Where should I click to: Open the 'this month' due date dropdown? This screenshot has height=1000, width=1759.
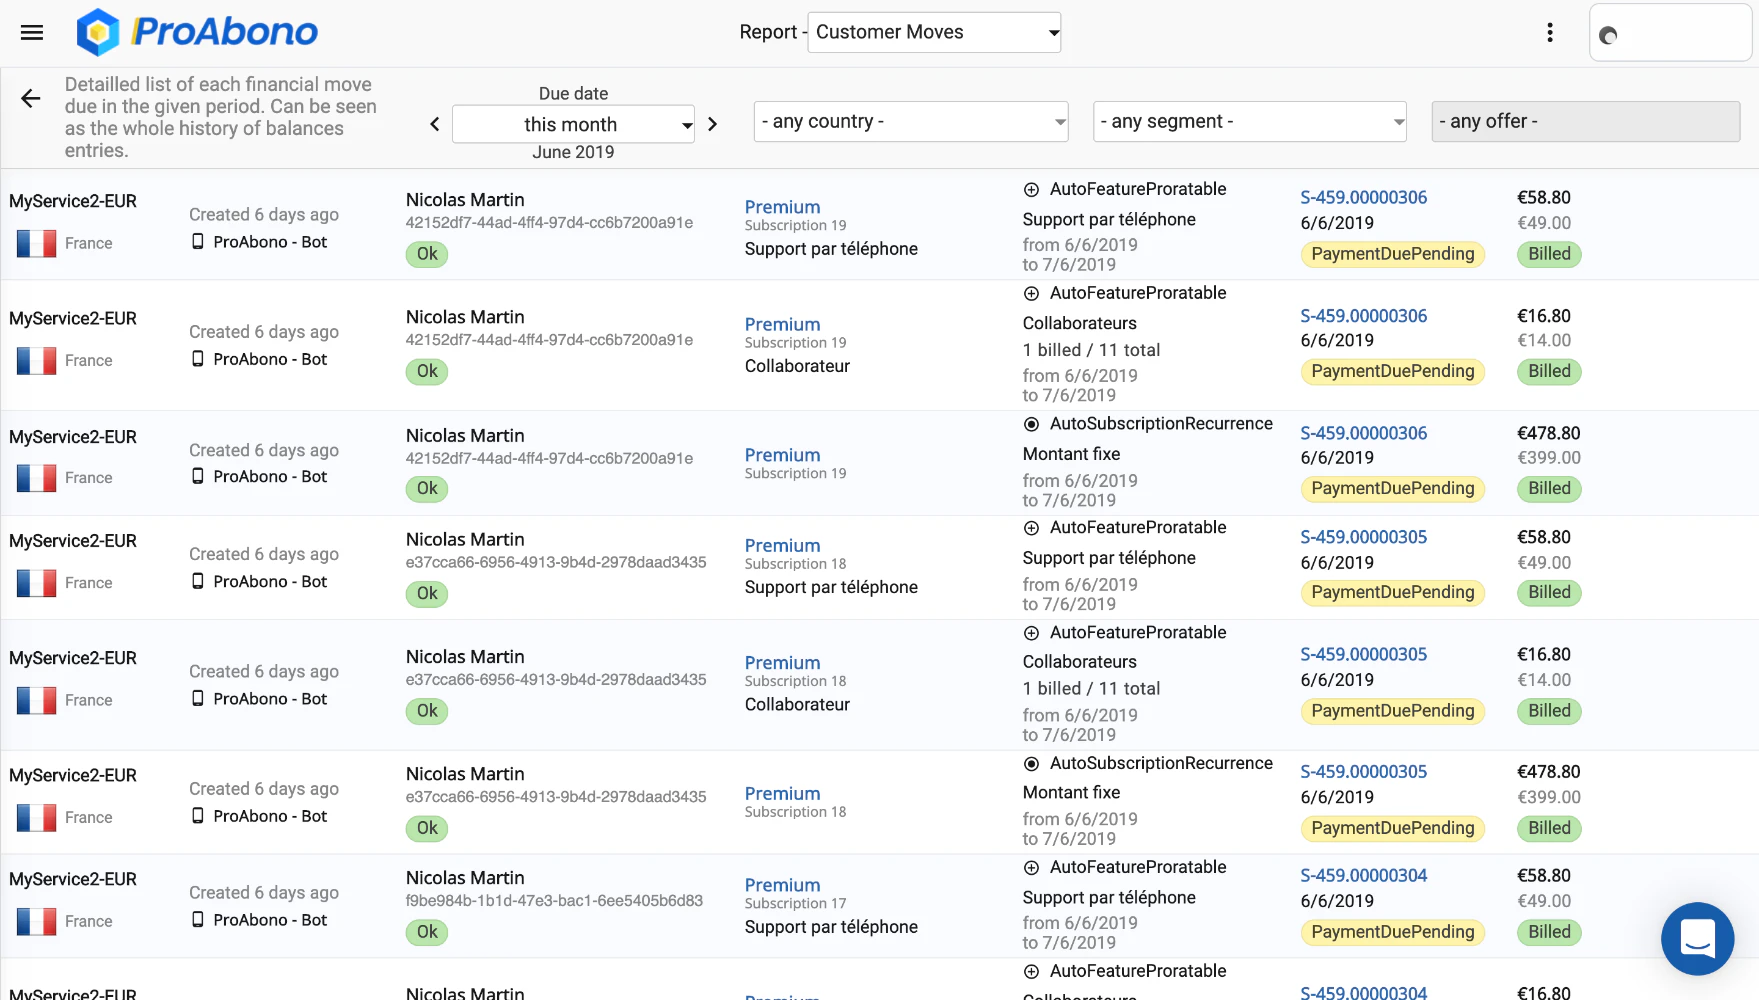[x=573, y=124]
